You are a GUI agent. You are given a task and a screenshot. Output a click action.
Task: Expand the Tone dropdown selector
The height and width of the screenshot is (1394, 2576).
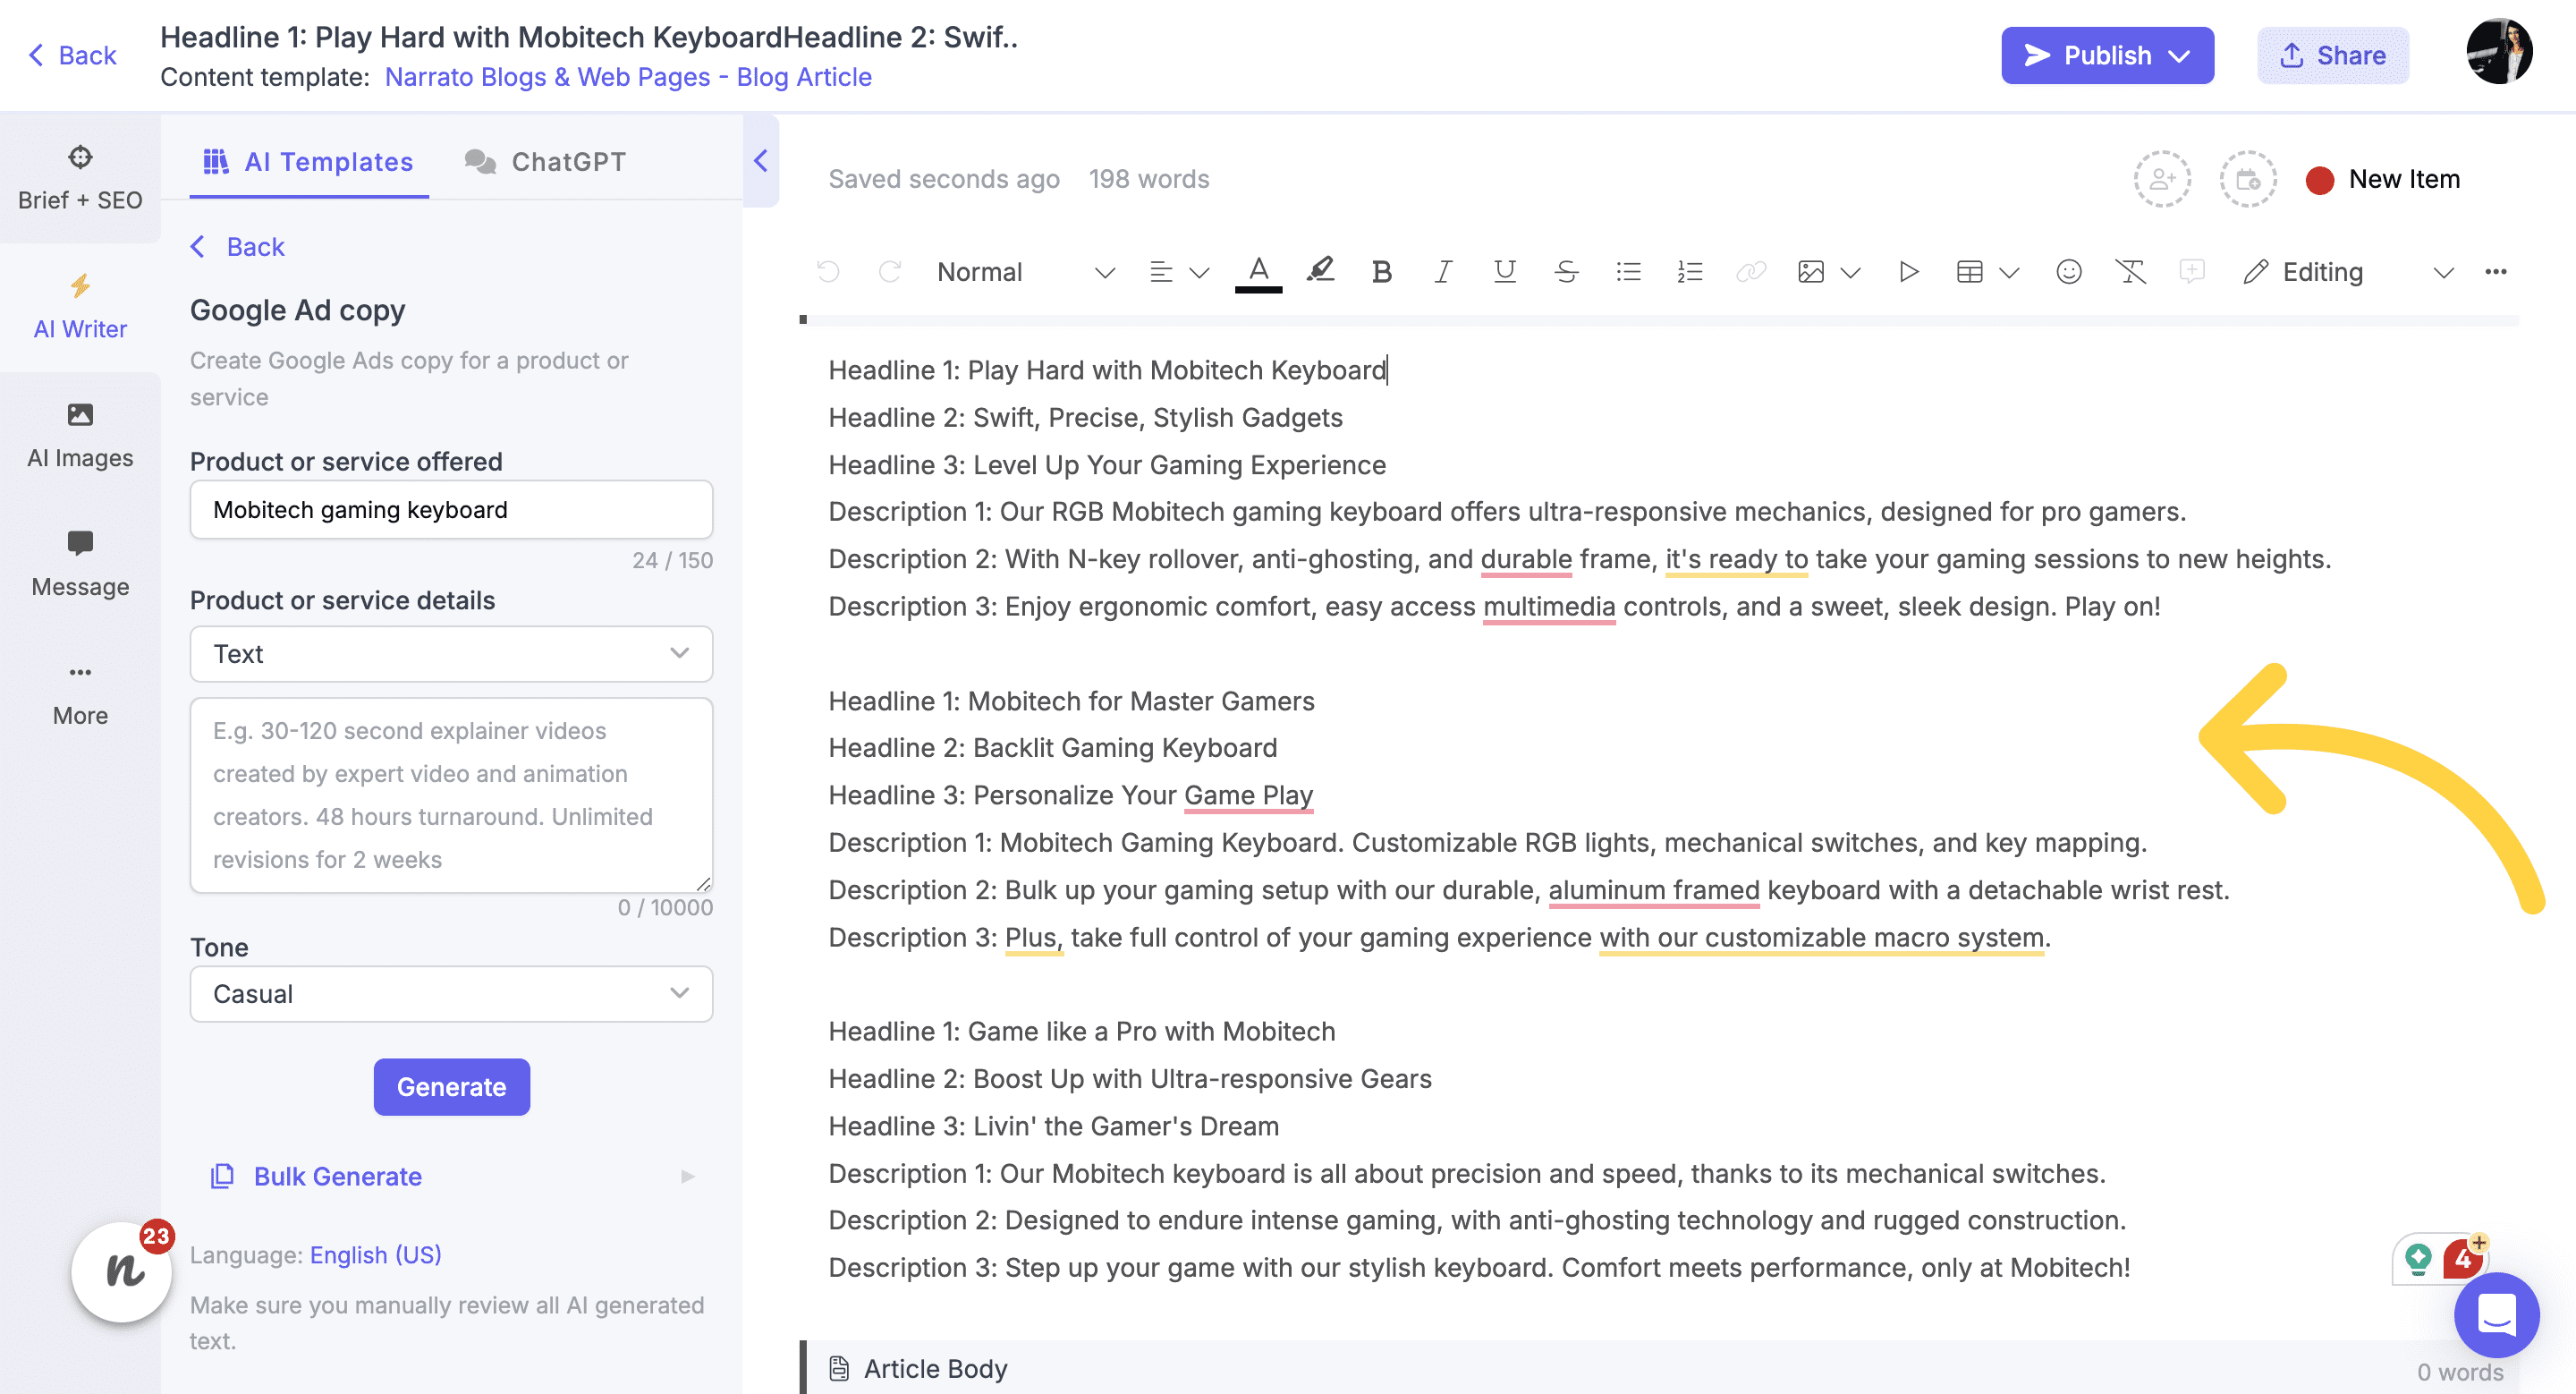coord(452,992)
